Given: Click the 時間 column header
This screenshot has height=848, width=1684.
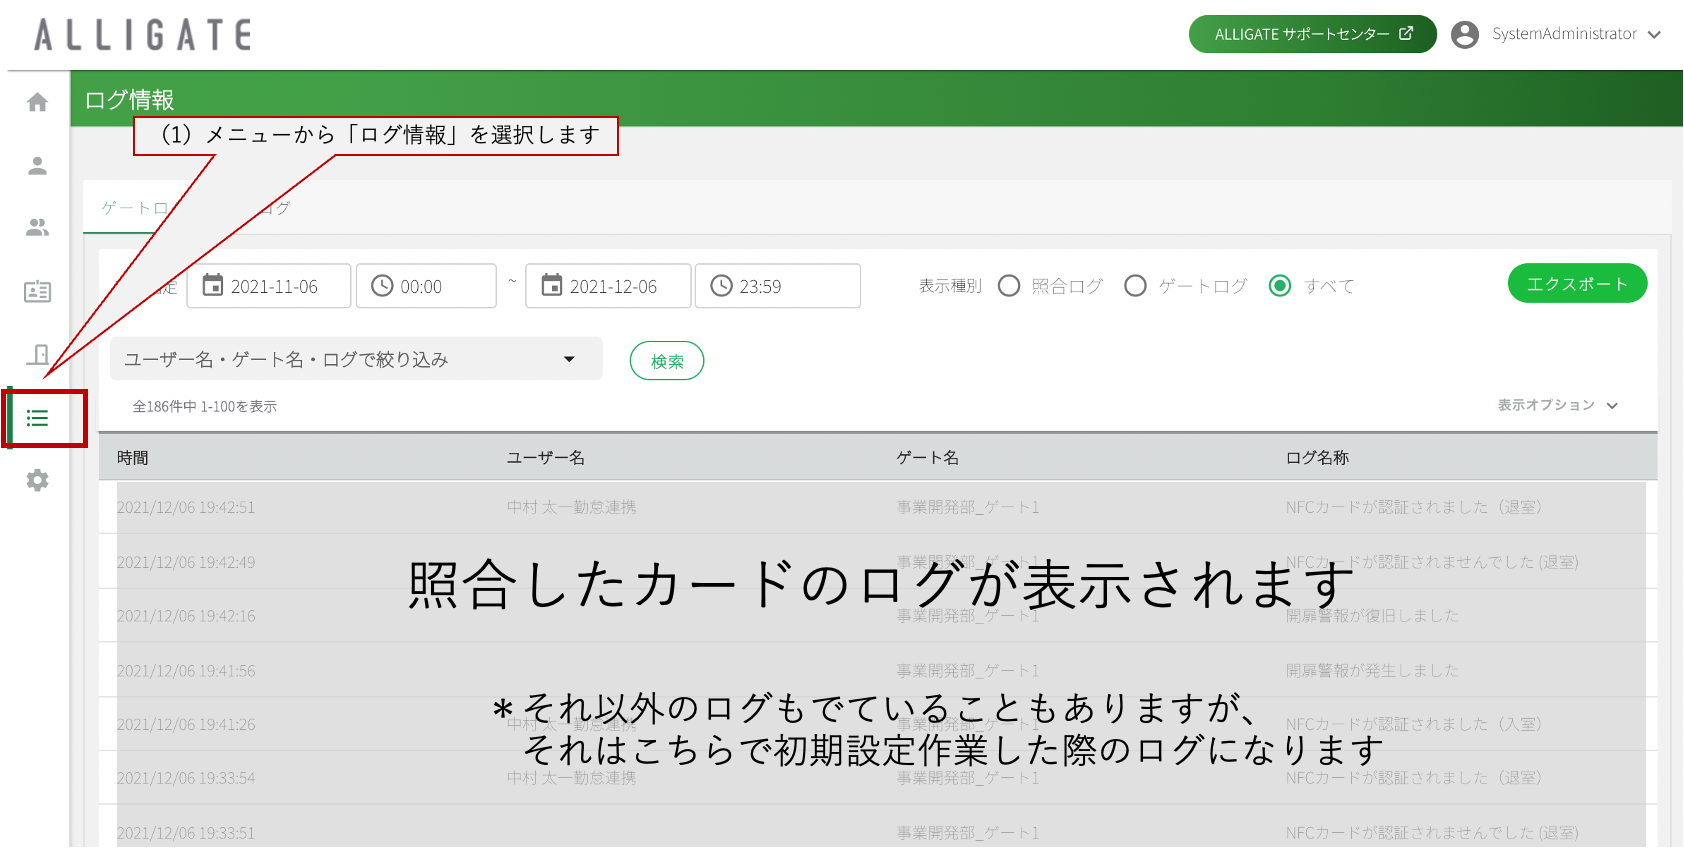Looking at the screenshot, I should [x=132, y=458].
